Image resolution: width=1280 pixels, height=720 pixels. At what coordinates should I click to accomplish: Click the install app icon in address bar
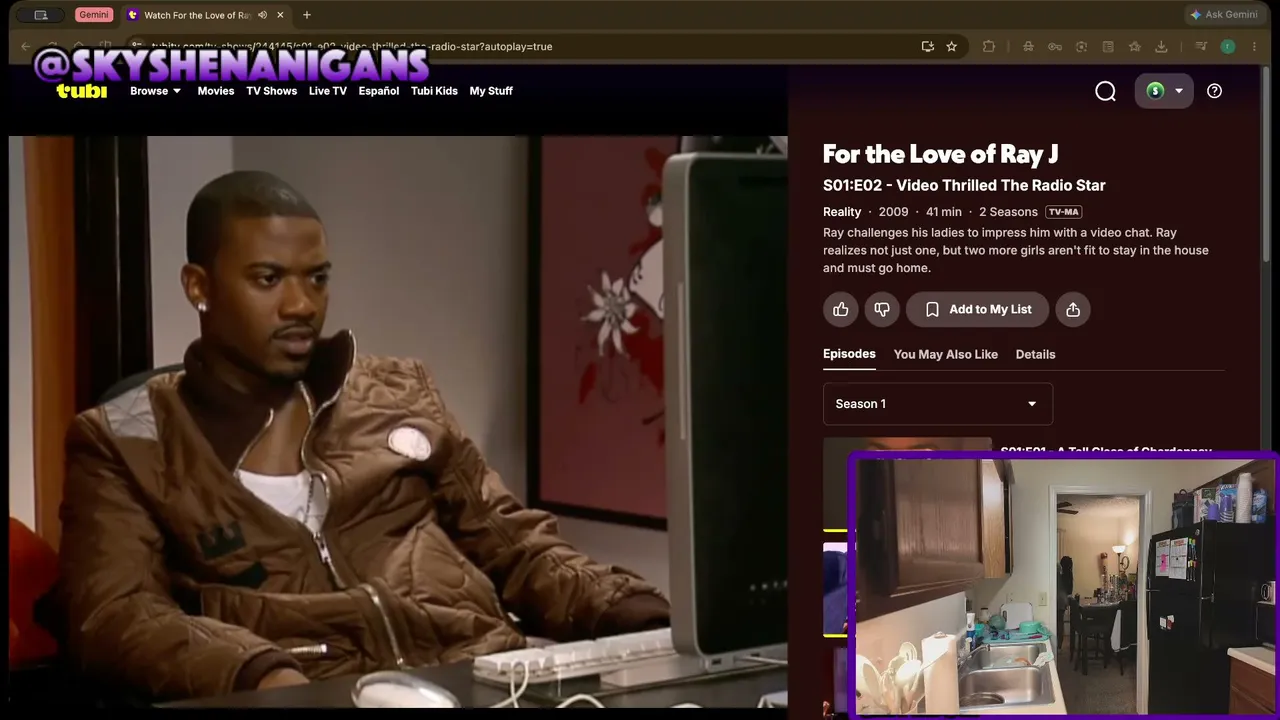928,46
